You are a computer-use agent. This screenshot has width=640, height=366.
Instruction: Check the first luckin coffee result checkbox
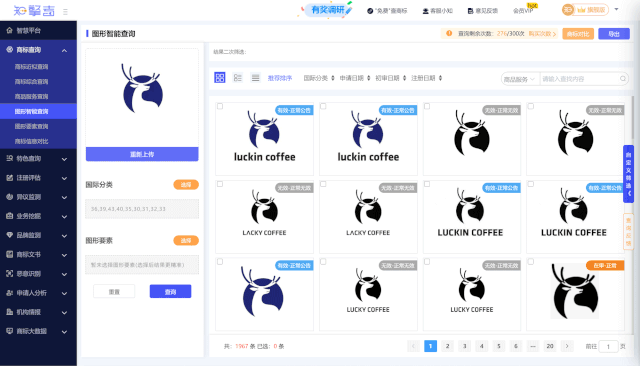220,106
